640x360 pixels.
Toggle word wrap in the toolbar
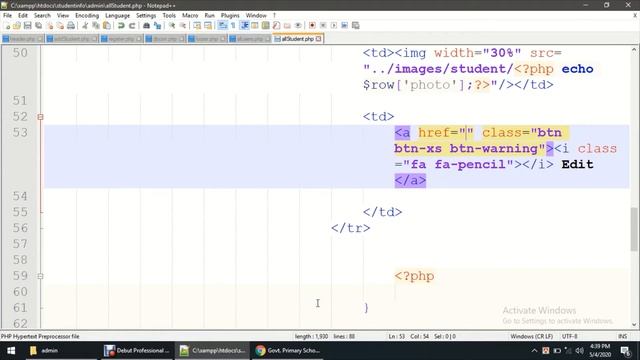222,25
